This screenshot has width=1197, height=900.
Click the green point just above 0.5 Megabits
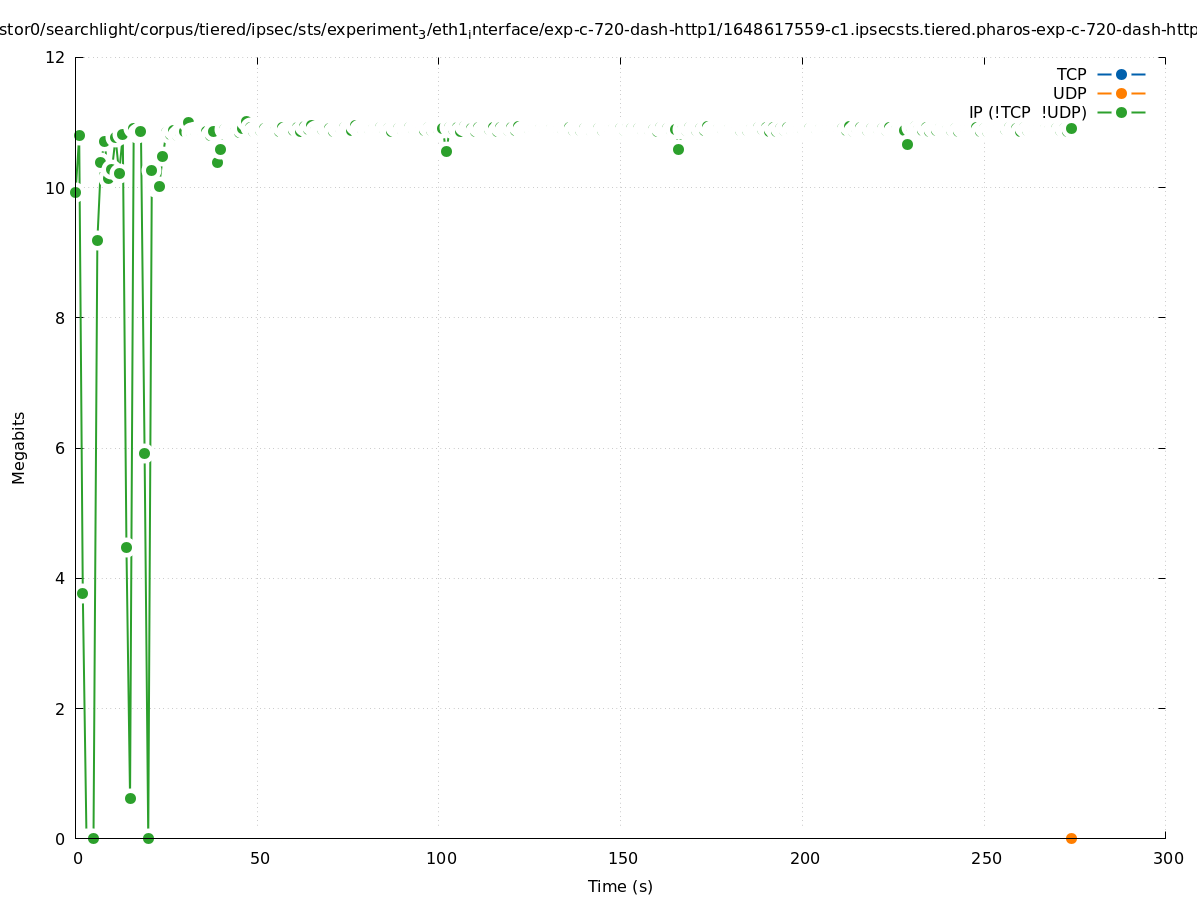(130, 798)
